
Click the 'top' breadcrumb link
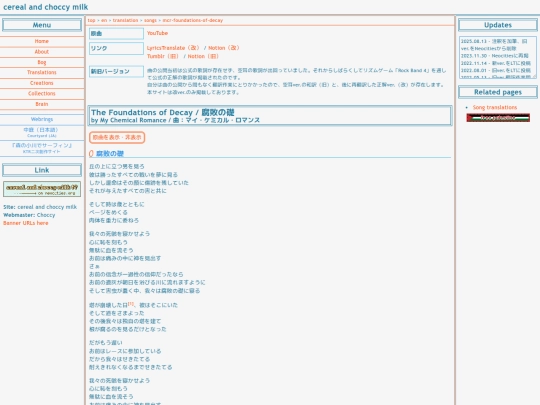[x=91, y=20]
